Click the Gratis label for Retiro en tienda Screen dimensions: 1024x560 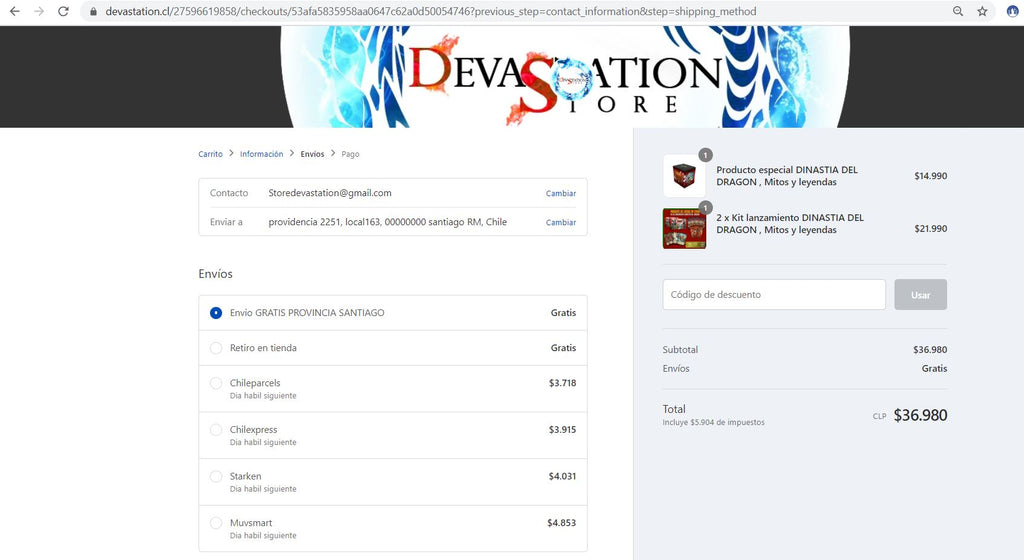[x=563, y=348]
